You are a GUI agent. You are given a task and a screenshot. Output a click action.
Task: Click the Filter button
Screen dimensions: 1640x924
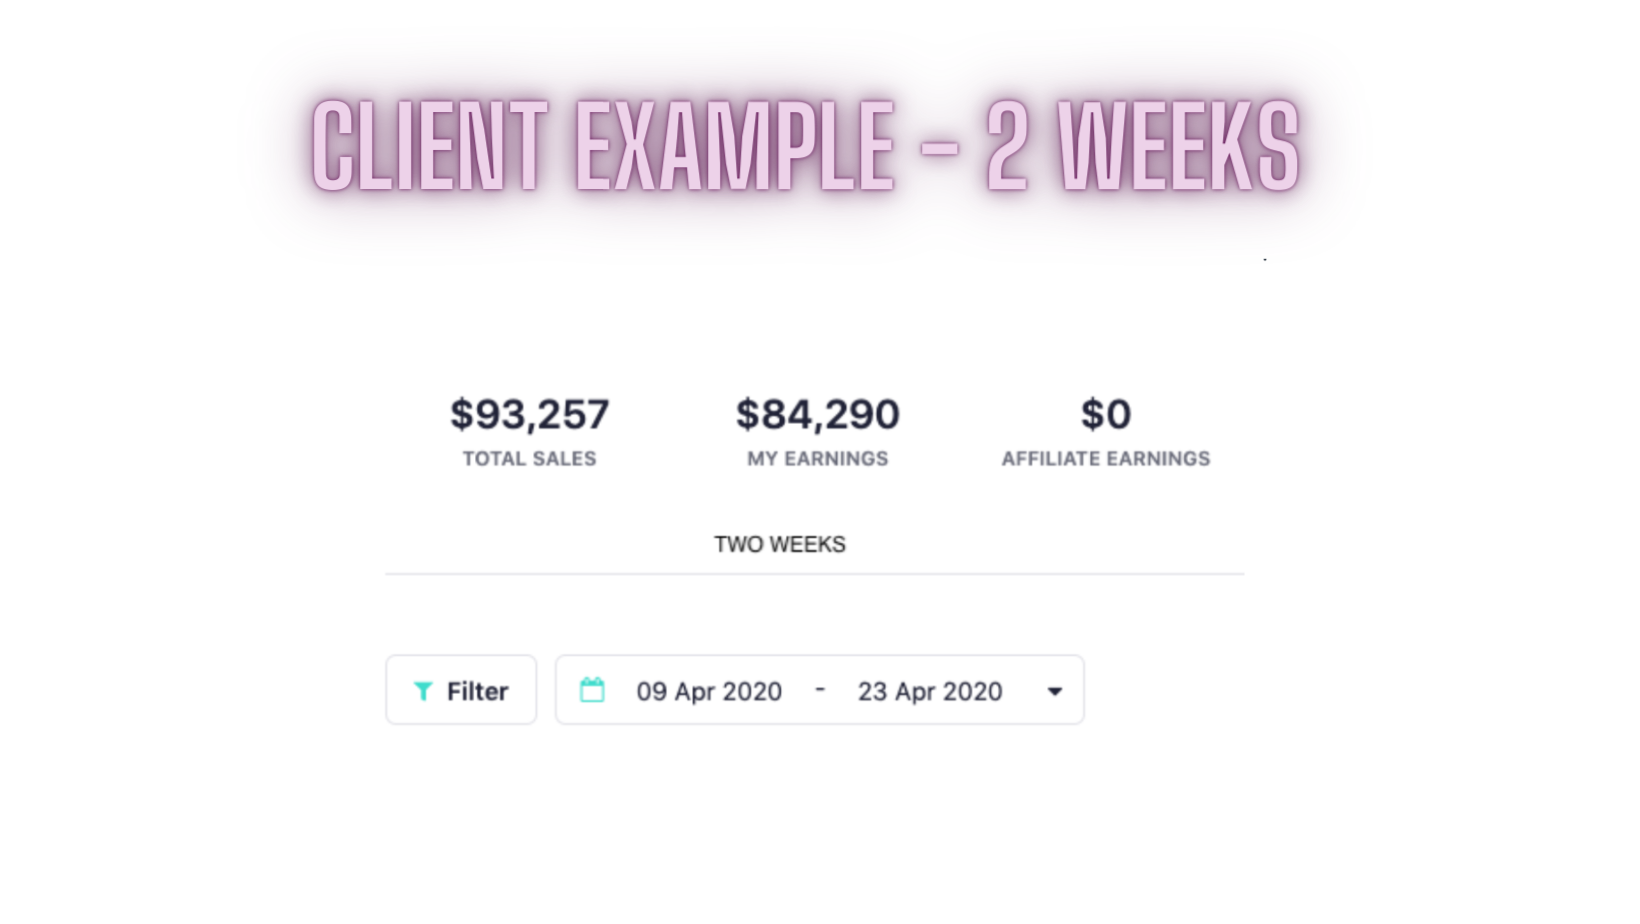tap(461, 690)
